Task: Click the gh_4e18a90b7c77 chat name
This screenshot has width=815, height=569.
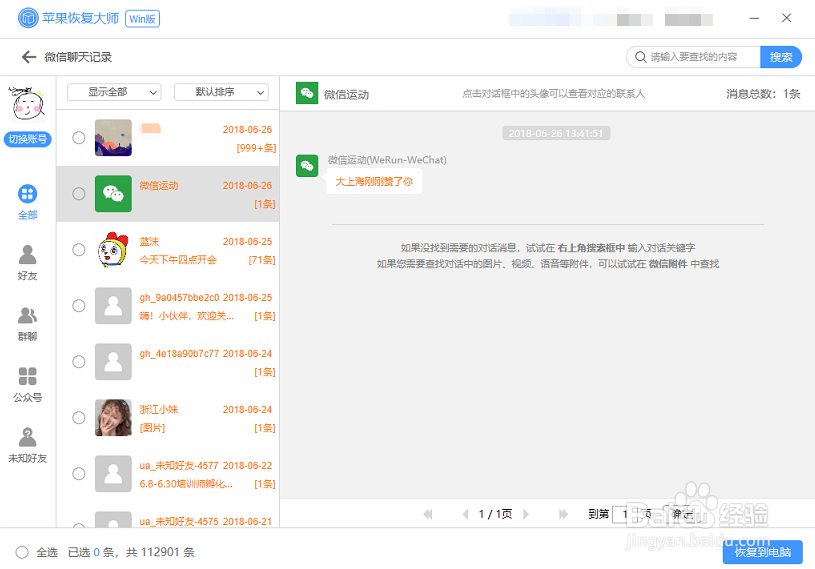Action: pos(179,354)
